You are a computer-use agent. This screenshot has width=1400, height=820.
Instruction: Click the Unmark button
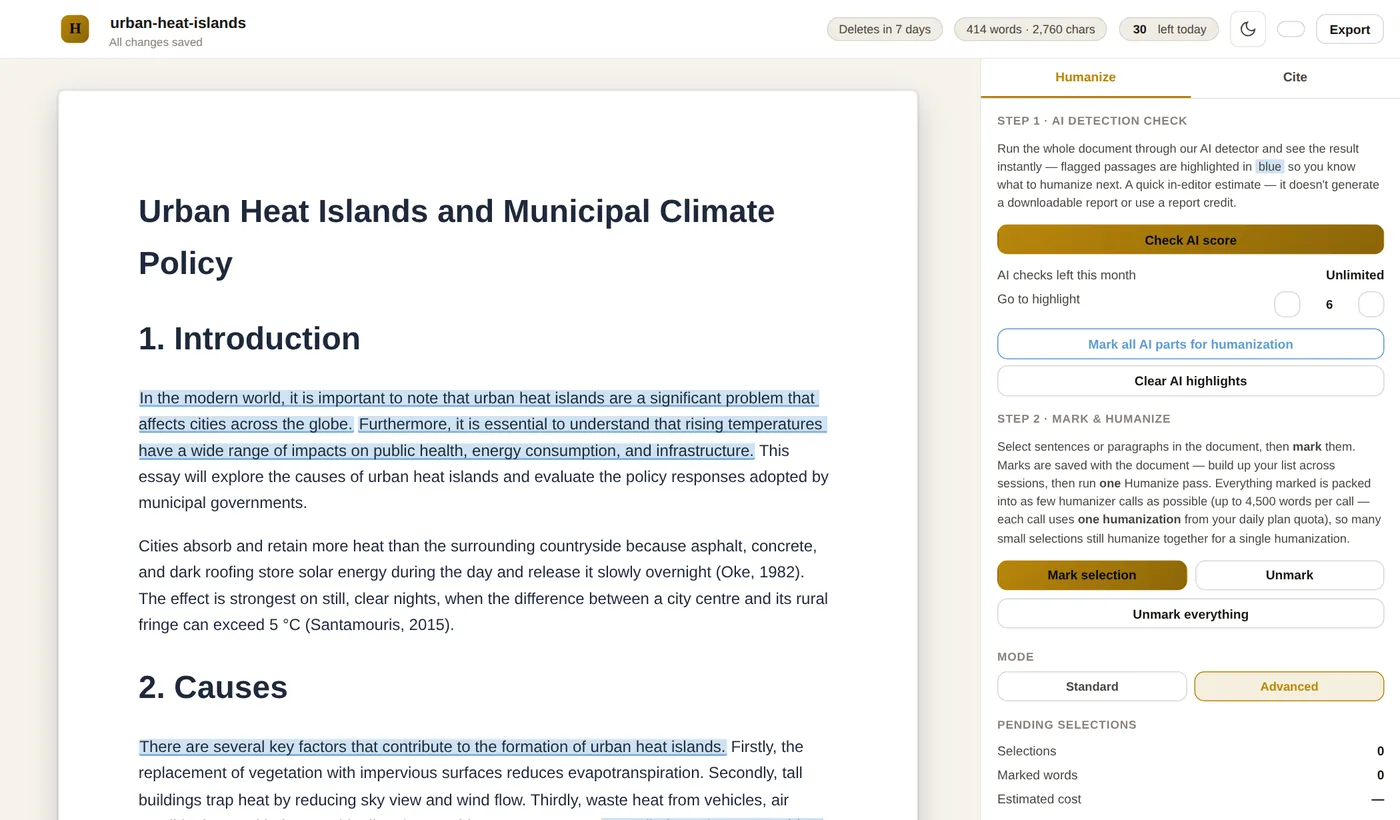(1289, 575)
